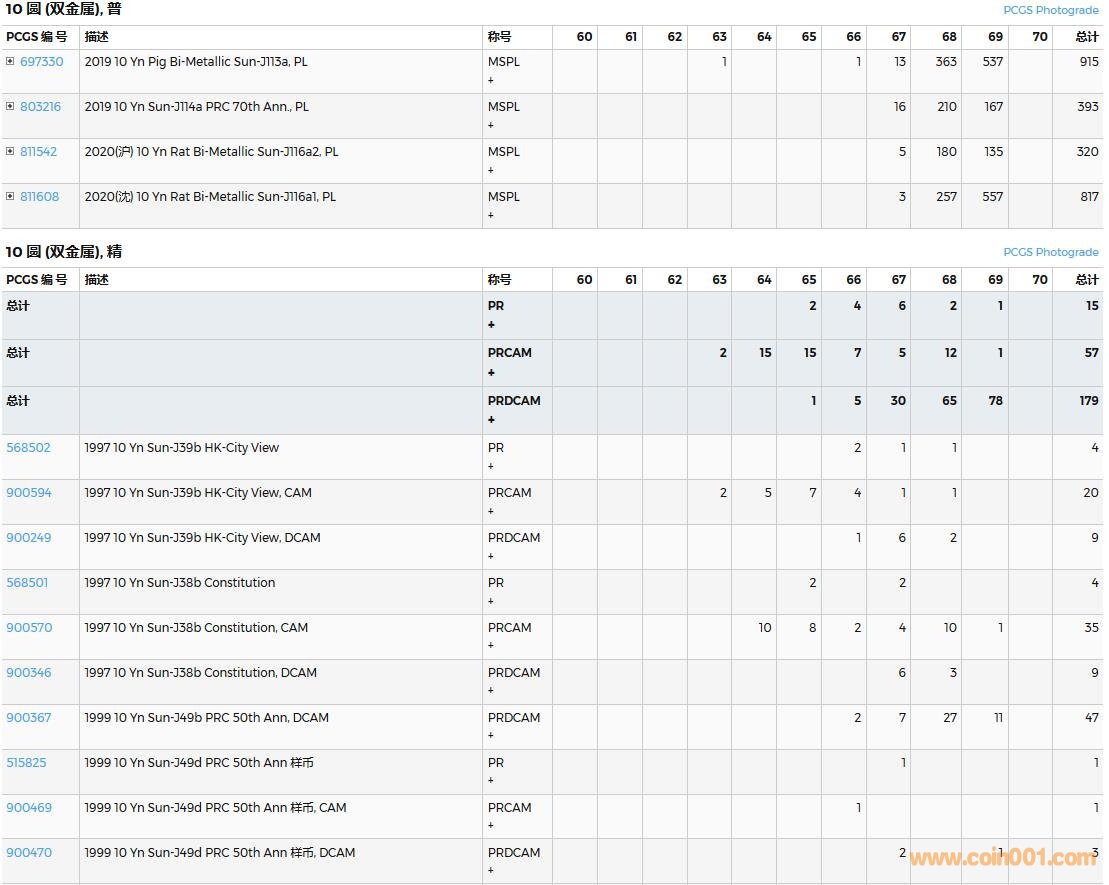Screen dimensions: 1109x885
Task: Open the PCGS Photograde link in 精 section
Action: [1050, 253]
